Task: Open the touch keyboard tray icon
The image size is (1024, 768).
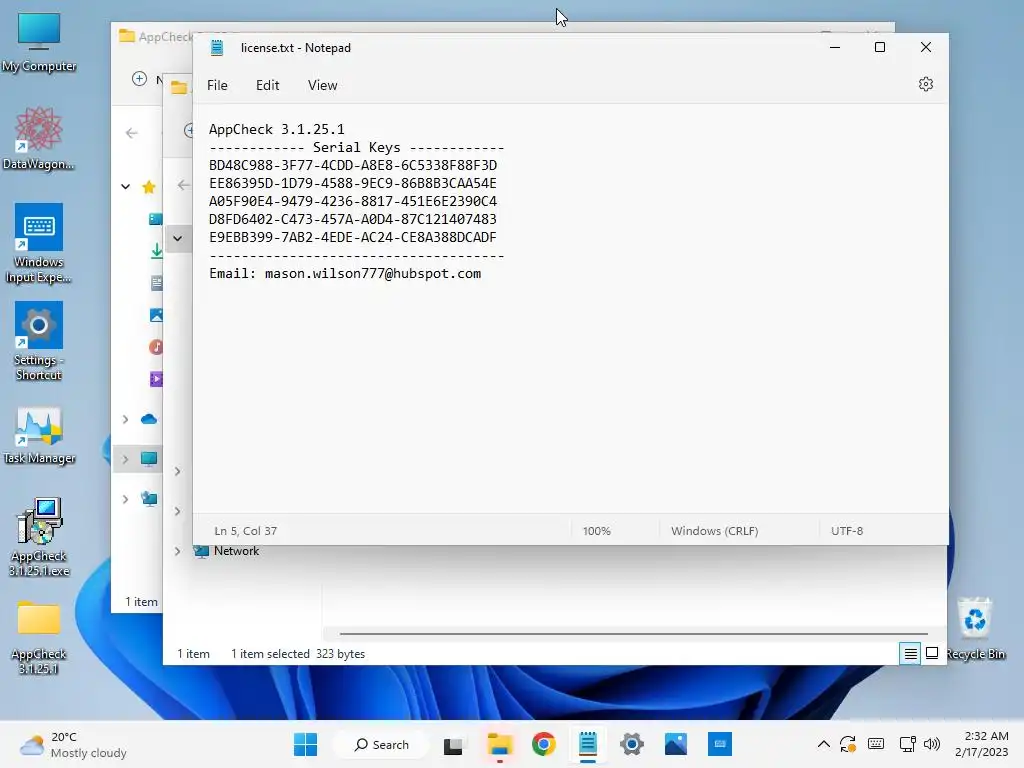Action: pyautogui.click(x=876, y=744)
